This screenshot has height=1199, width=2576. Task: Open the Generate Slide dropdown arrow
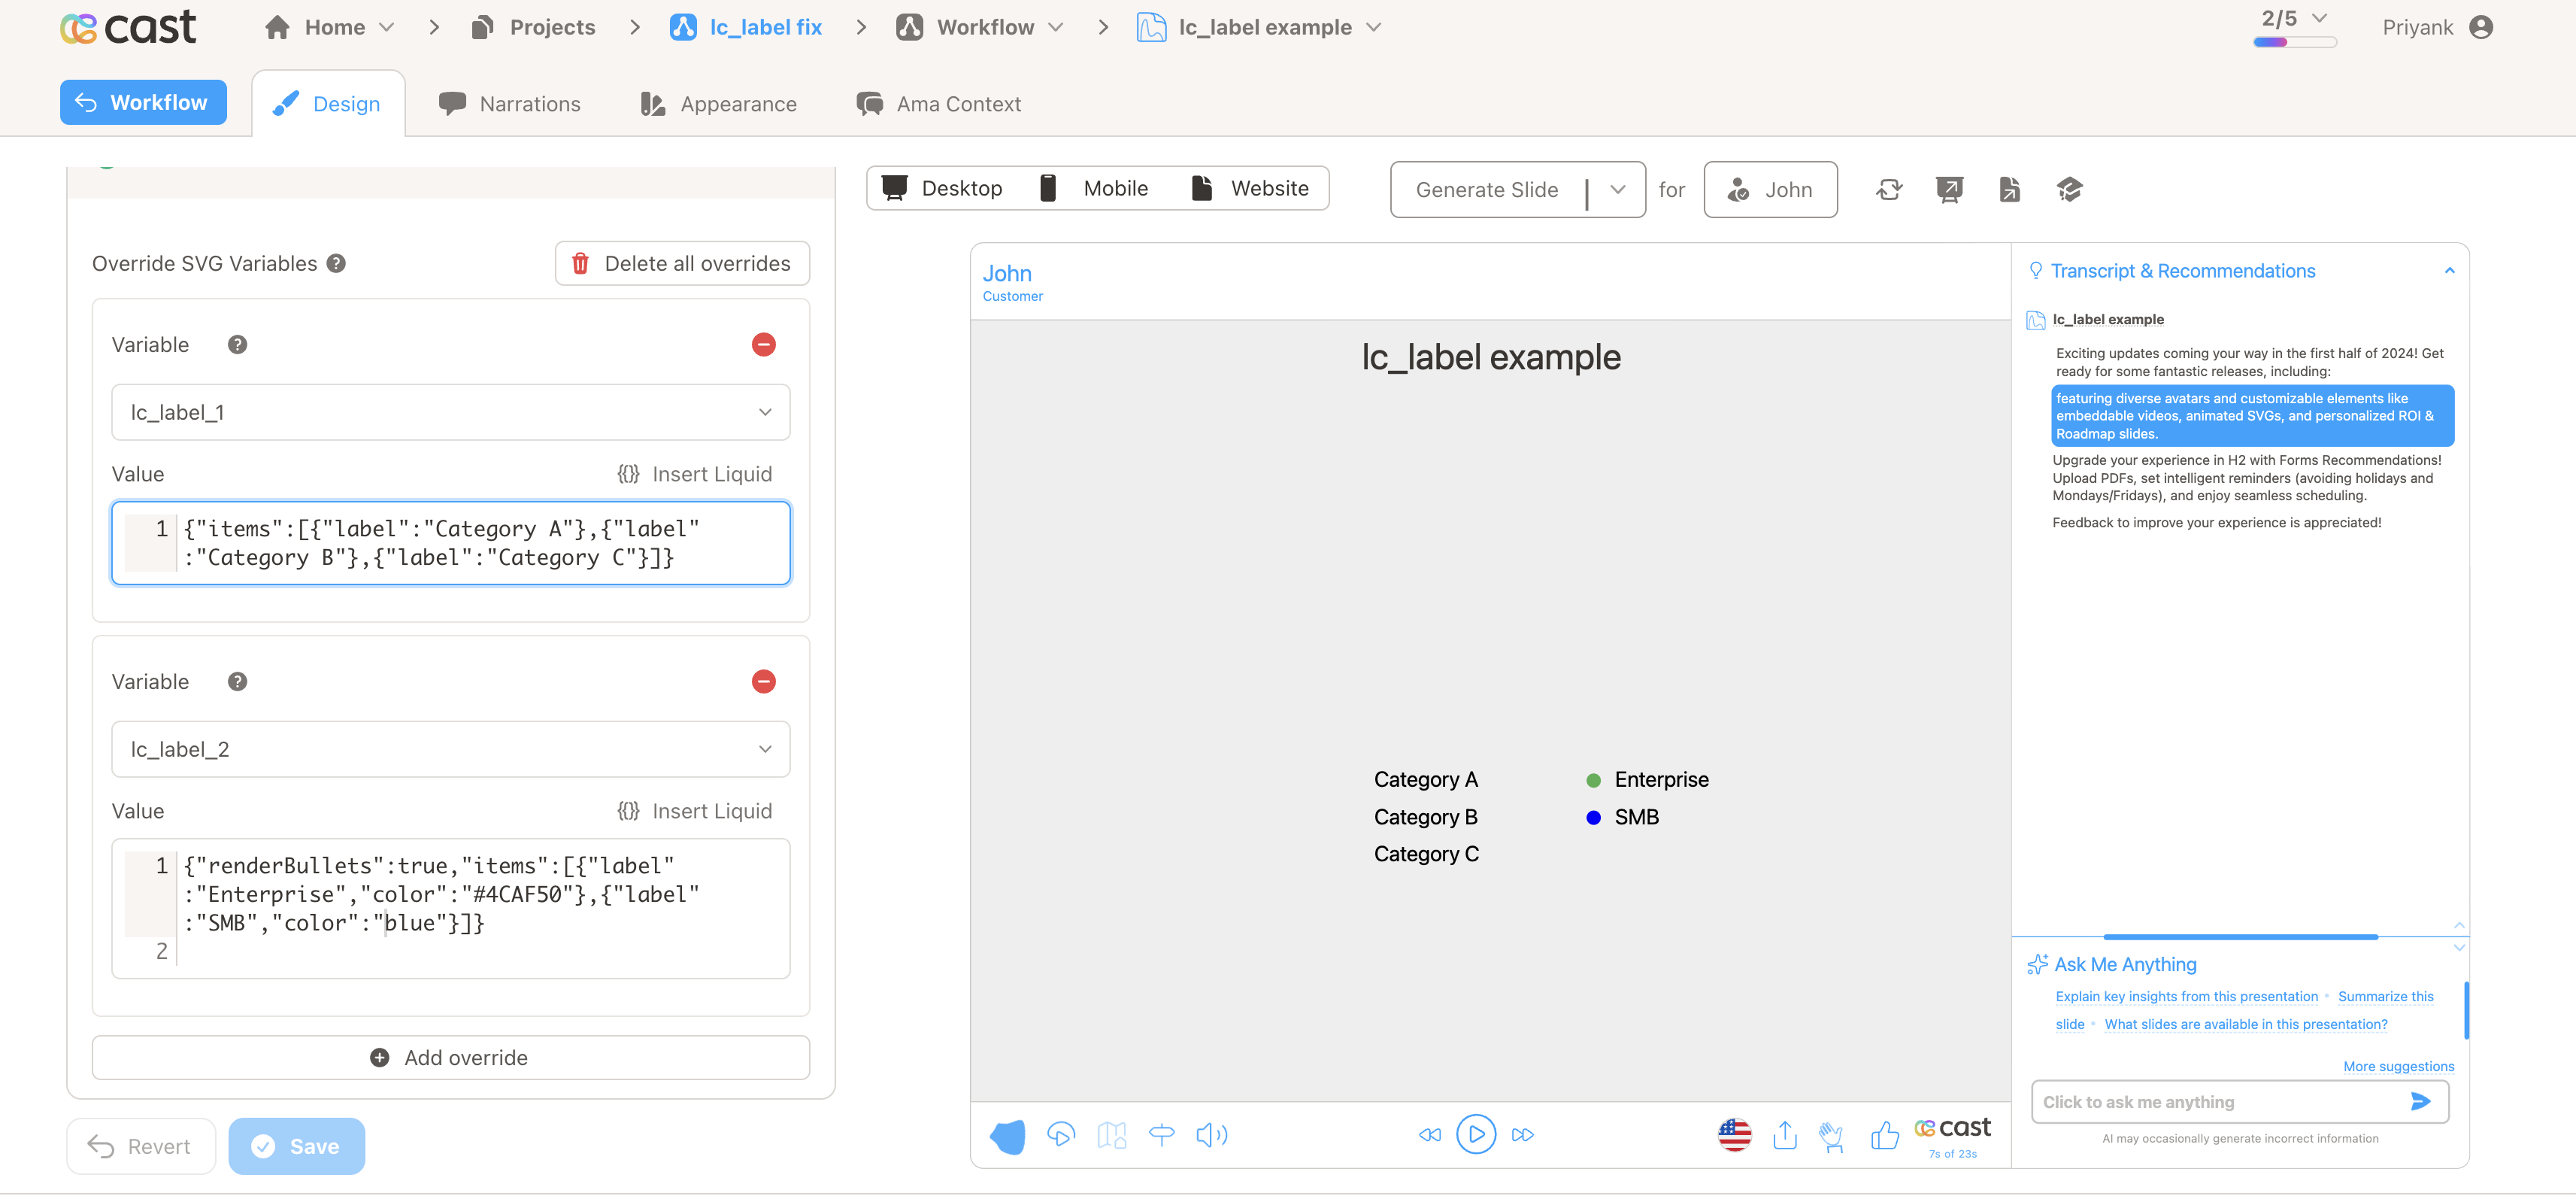coord(1618,190)
